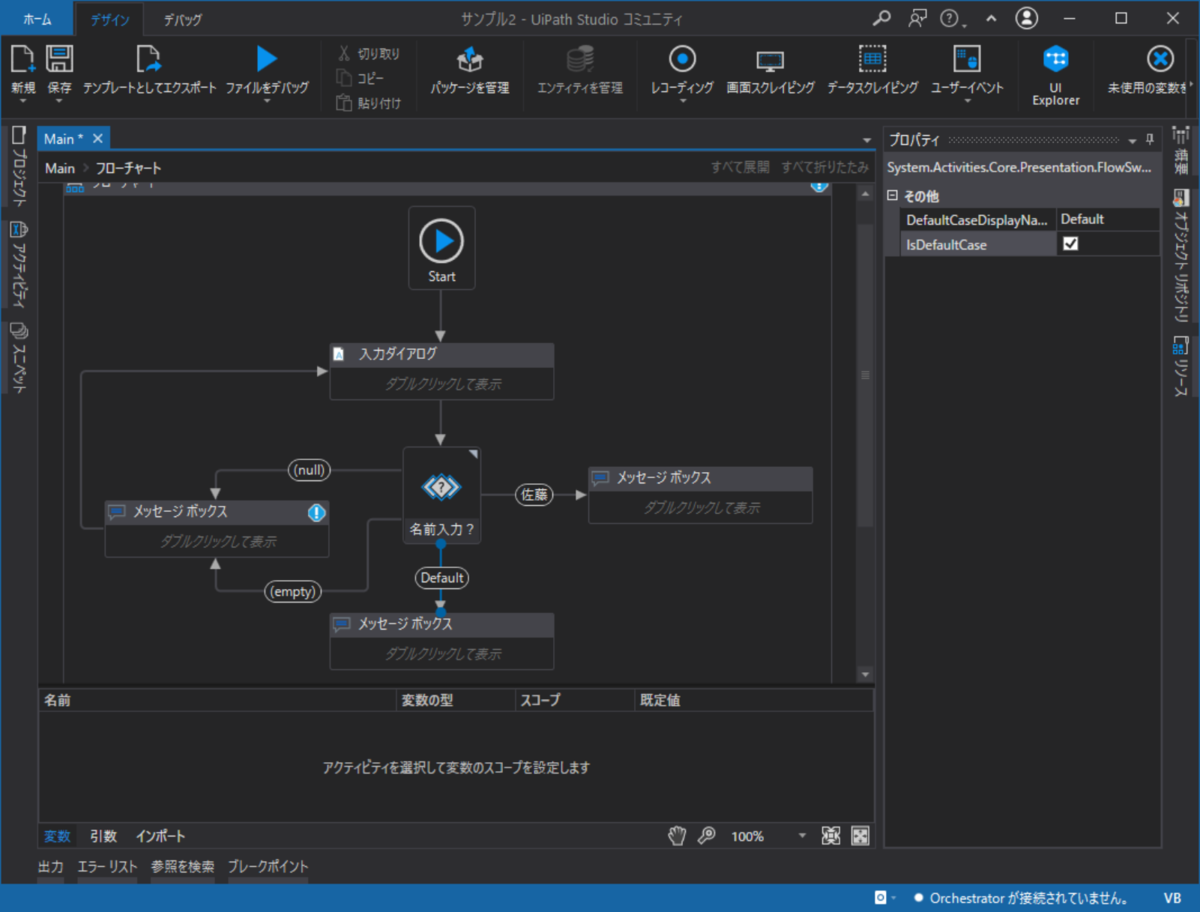
Task: Select the 名前入力？ flow switch node
Action: click(442, 496)
